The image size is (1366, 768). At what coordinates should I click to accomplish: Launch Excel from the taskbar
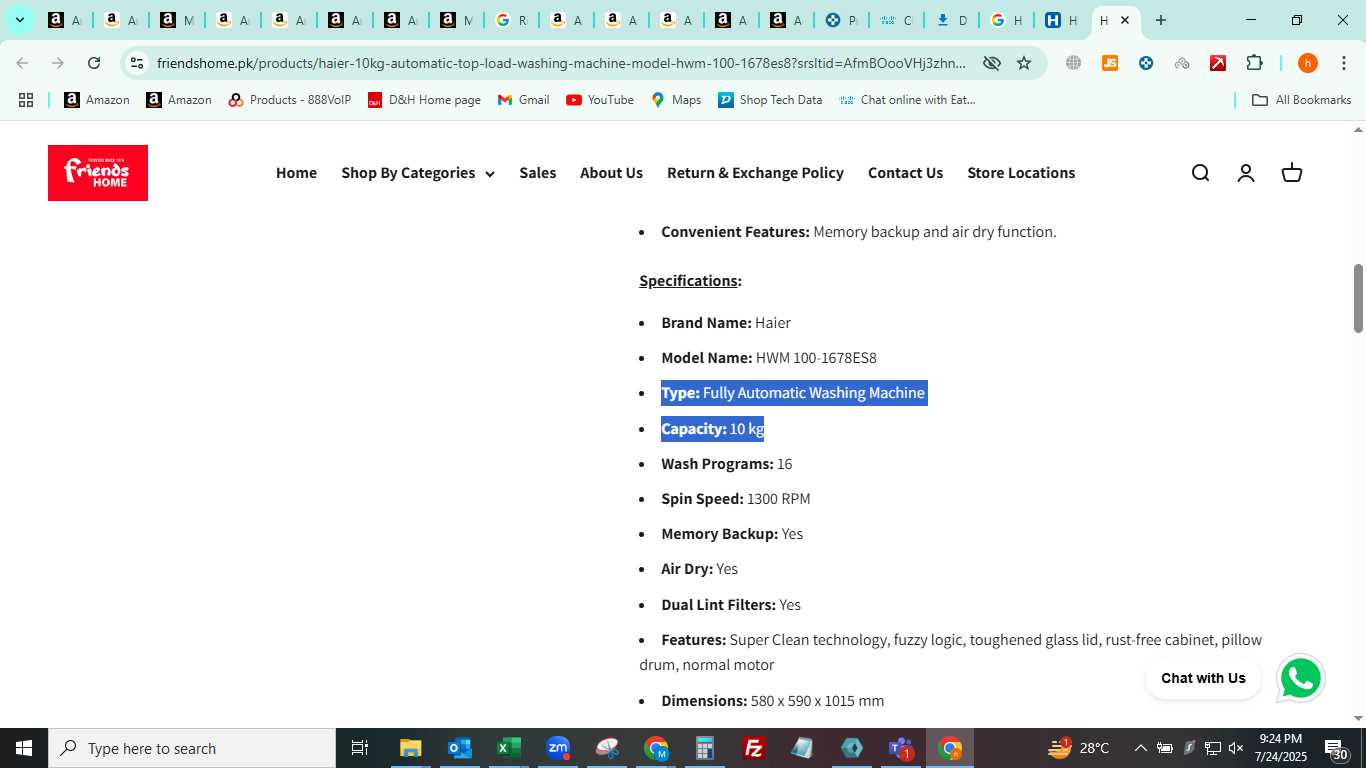[x=508, y=748]
